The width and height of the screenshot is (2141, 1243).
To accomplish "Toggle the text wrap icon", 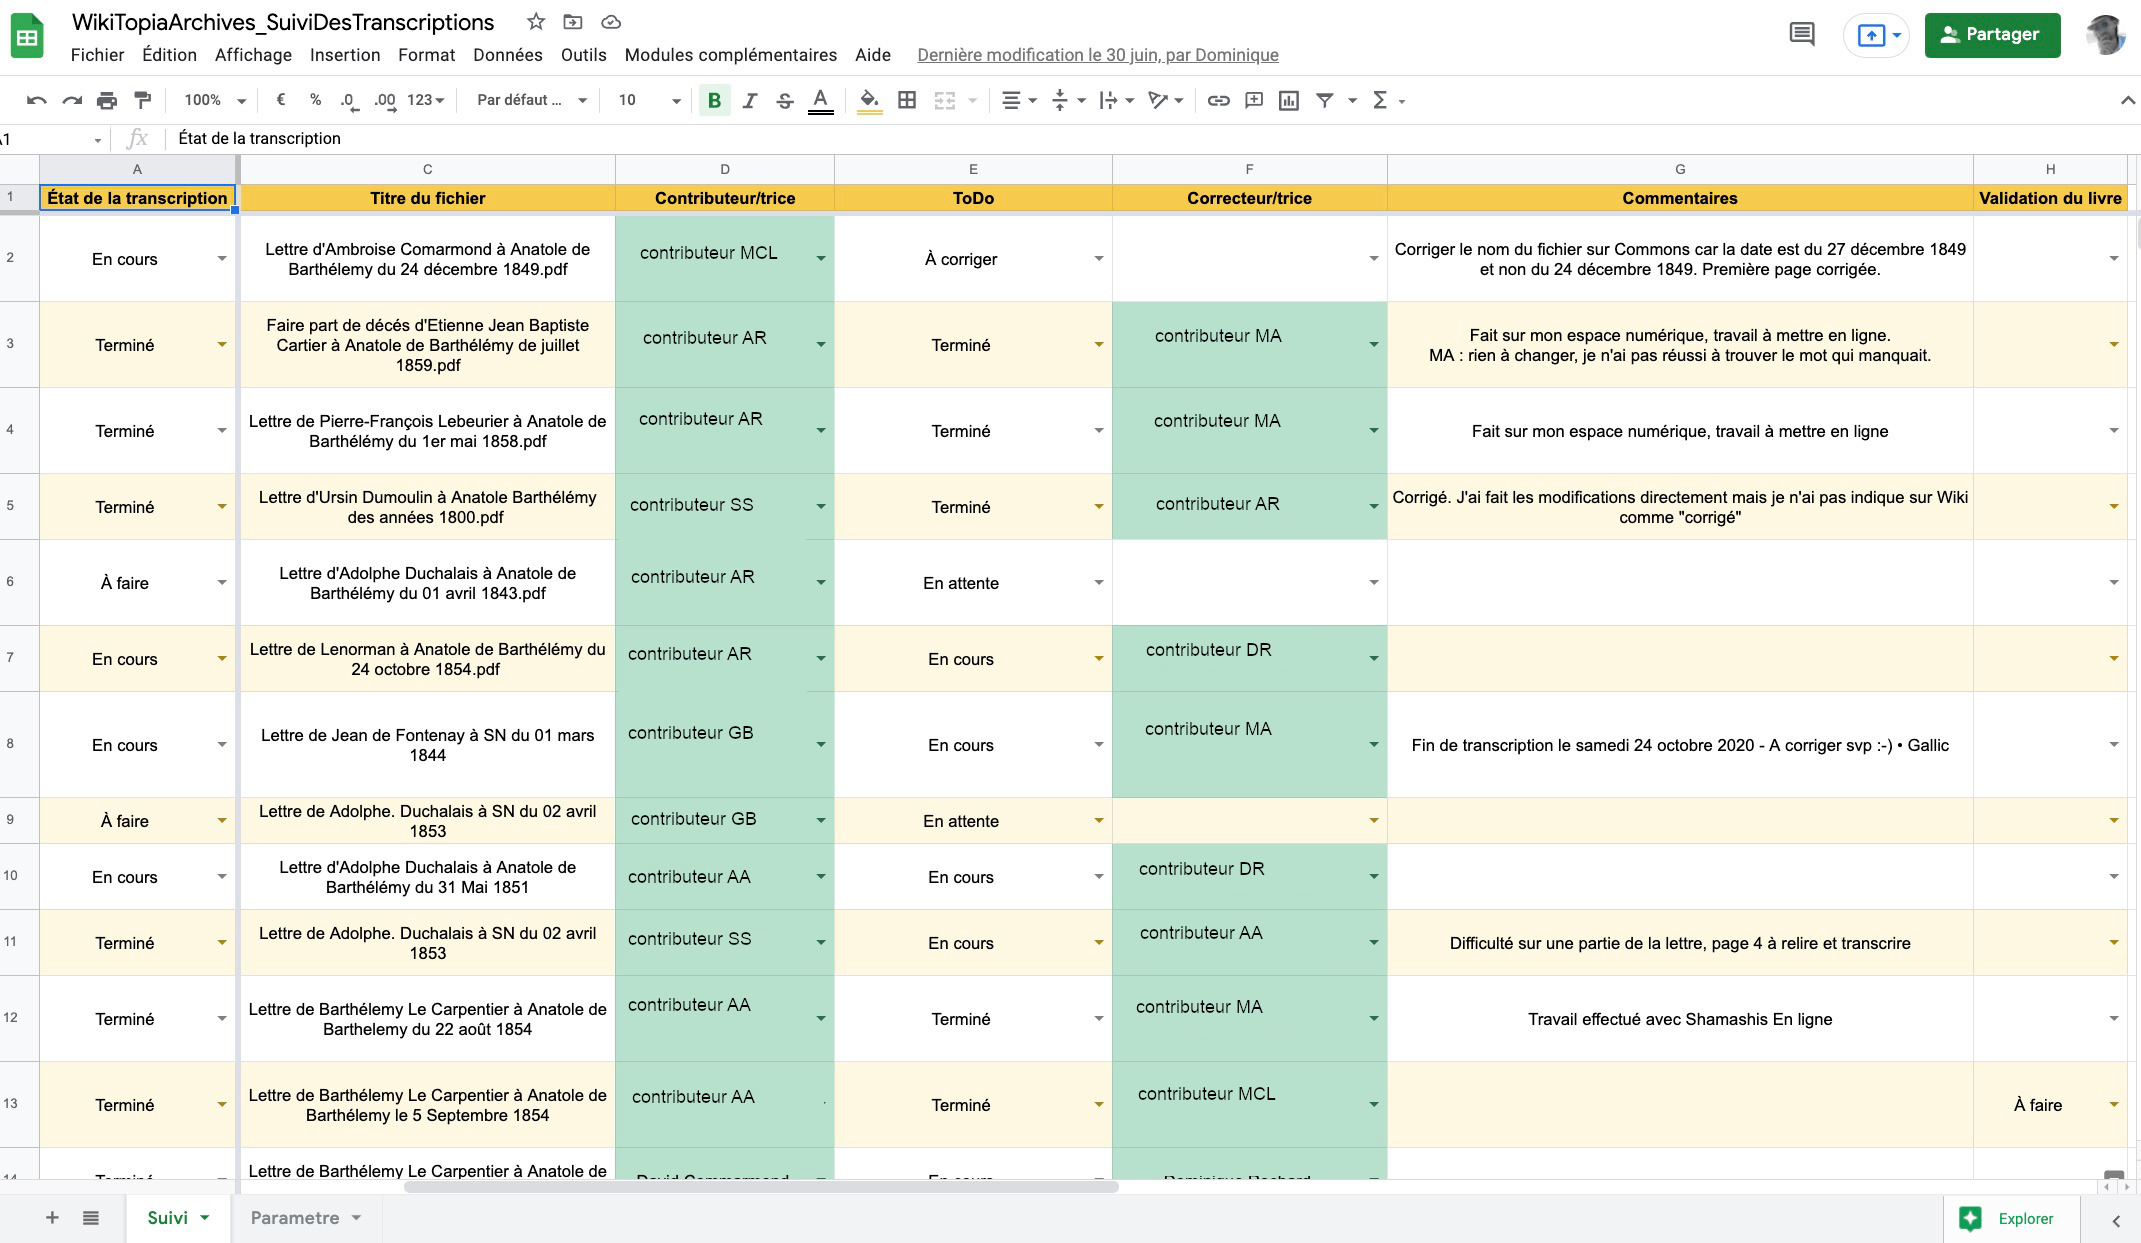I will [x=1114, y=99].
